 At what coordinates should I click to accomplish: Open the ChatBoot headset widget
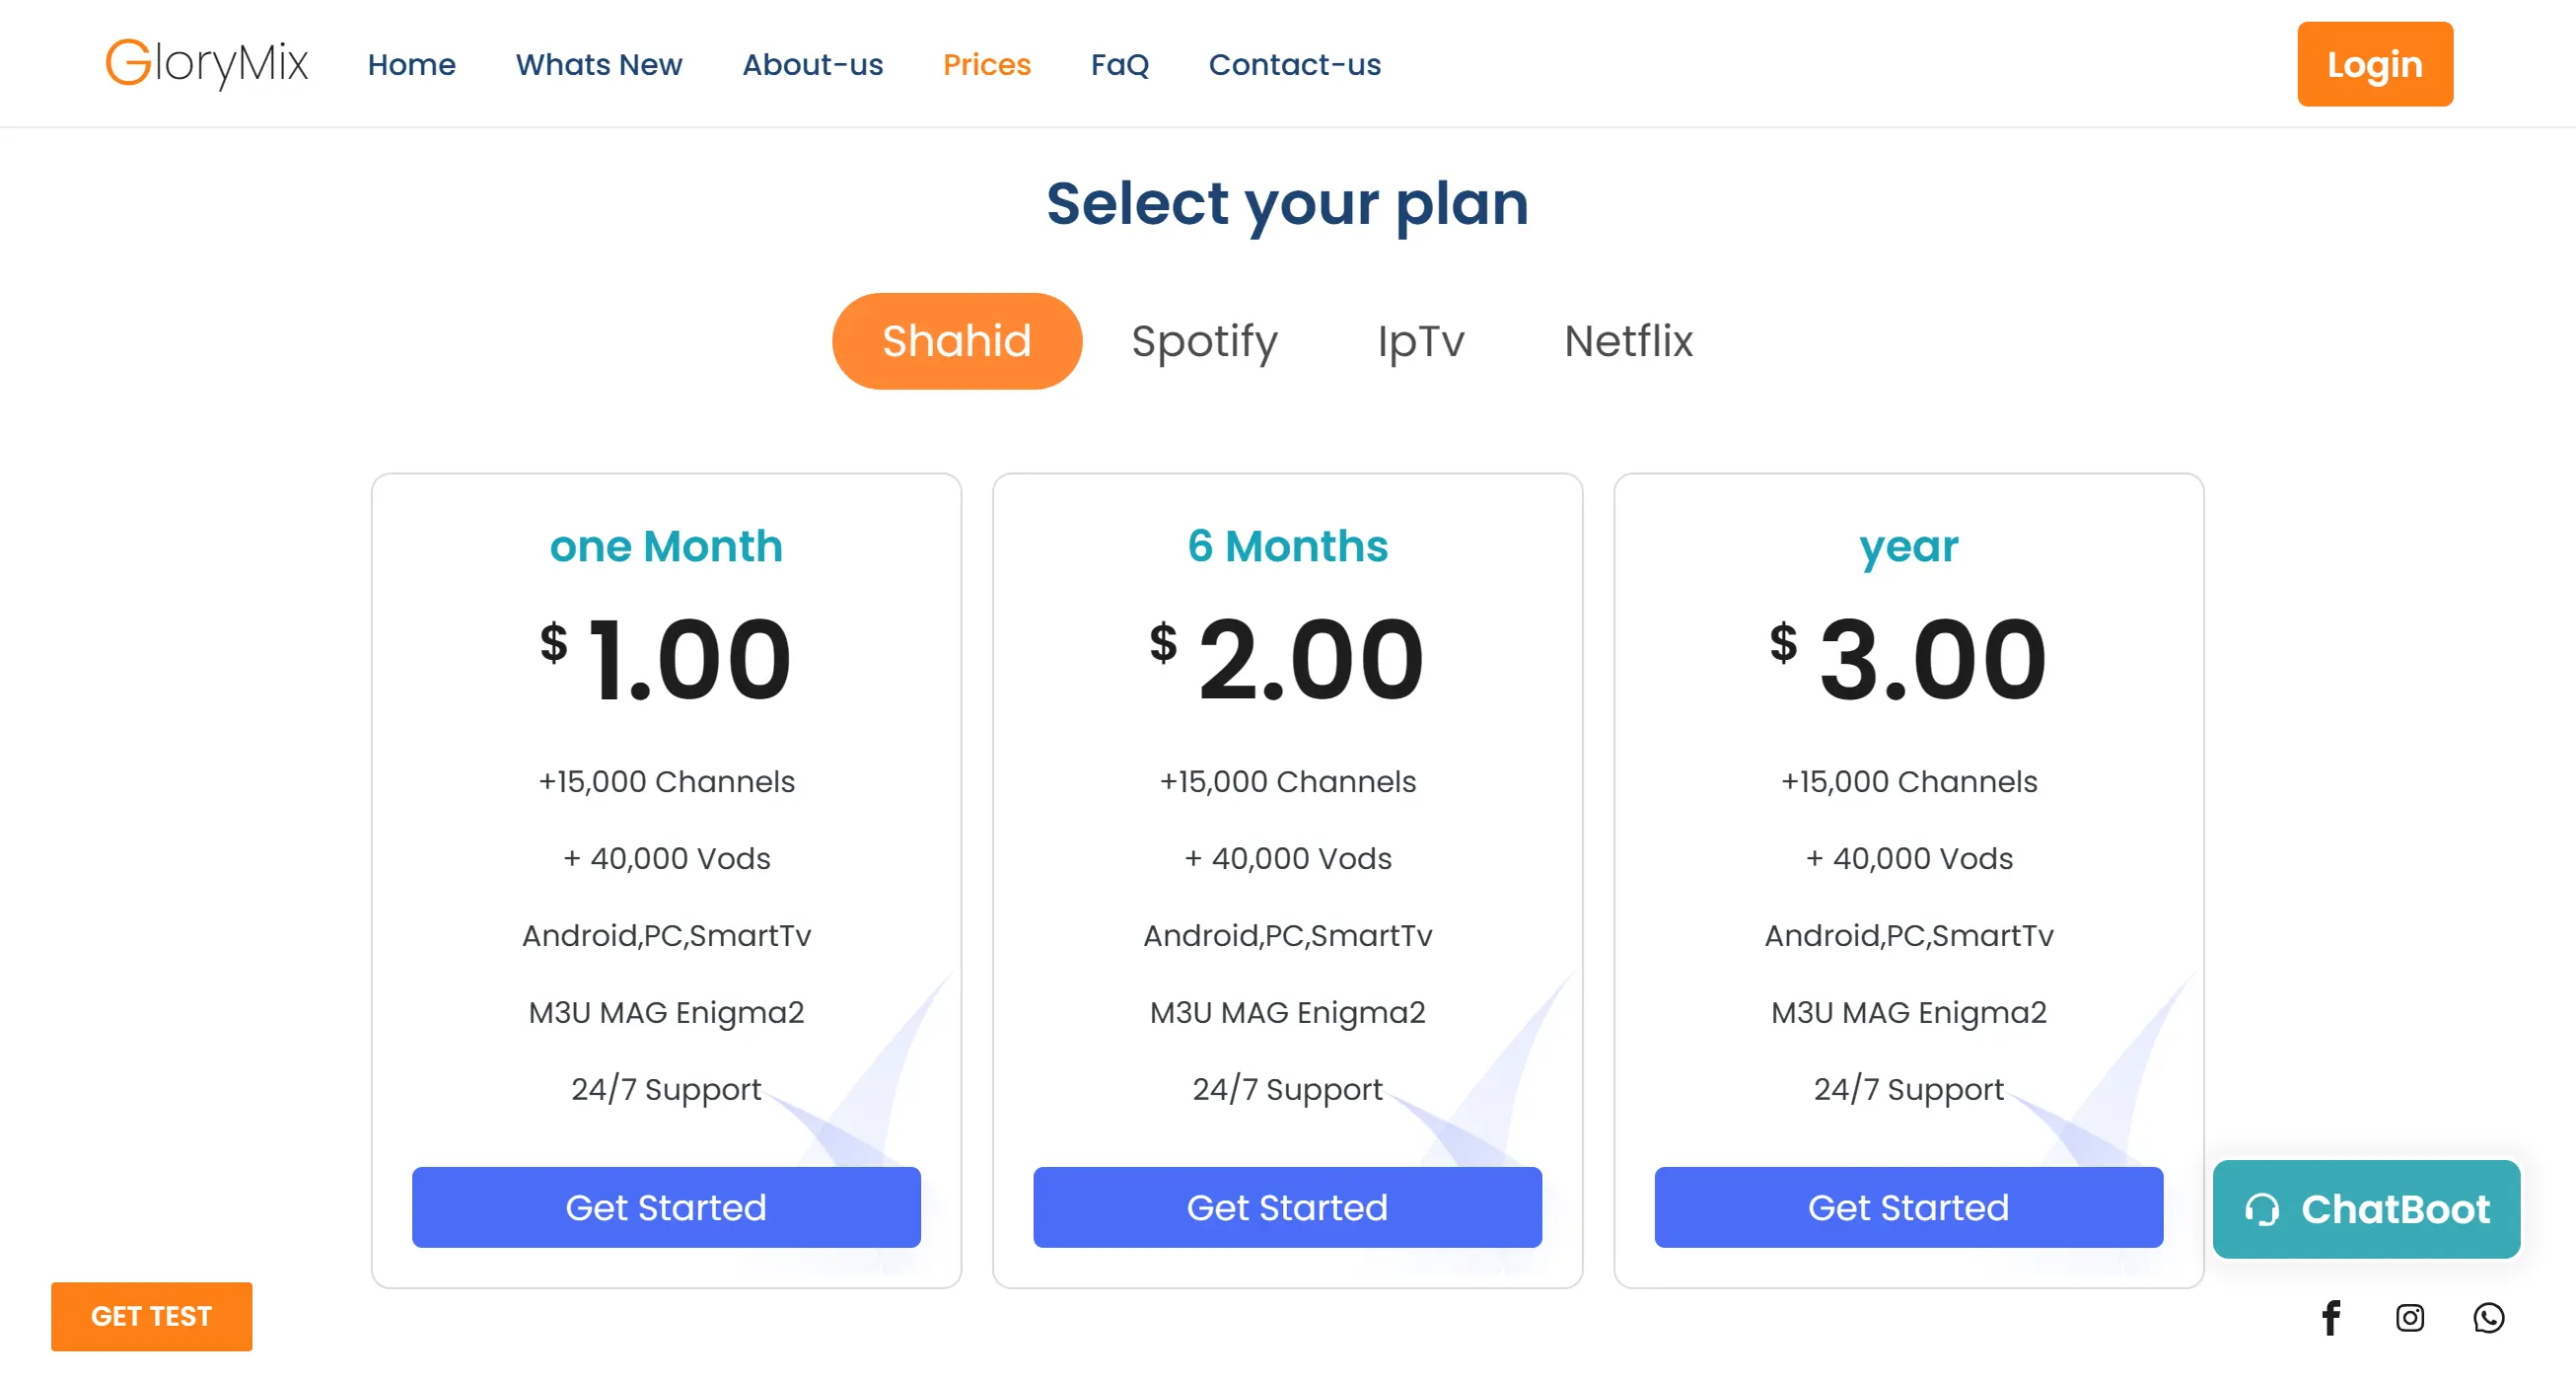[2366, 1208]
